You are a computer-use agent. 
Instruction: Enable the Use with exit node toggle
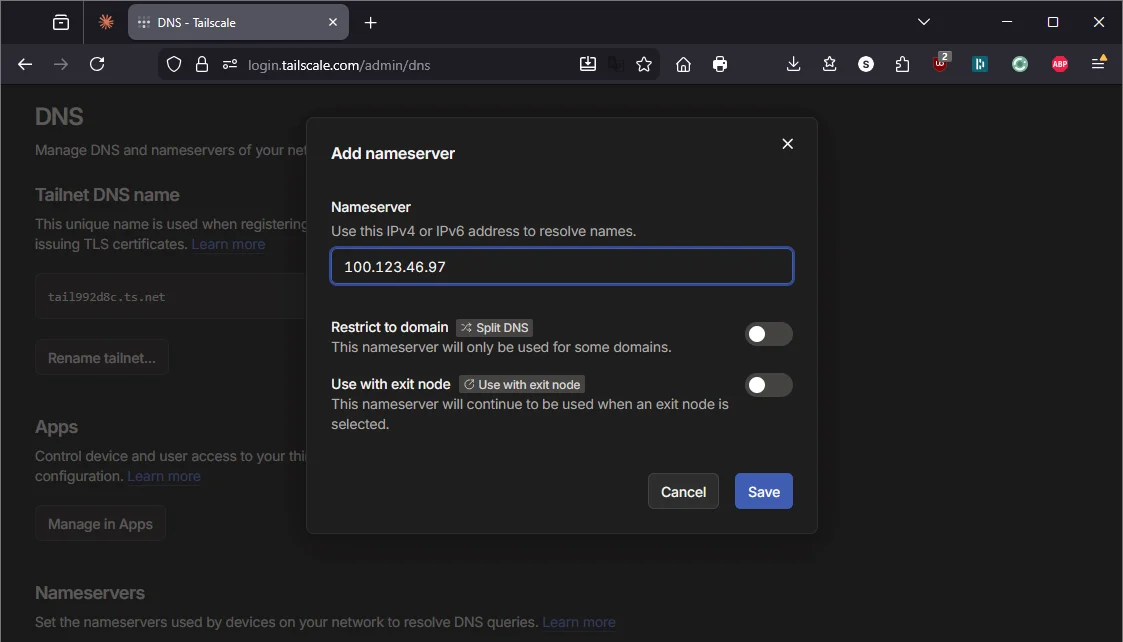coord(769,385)
